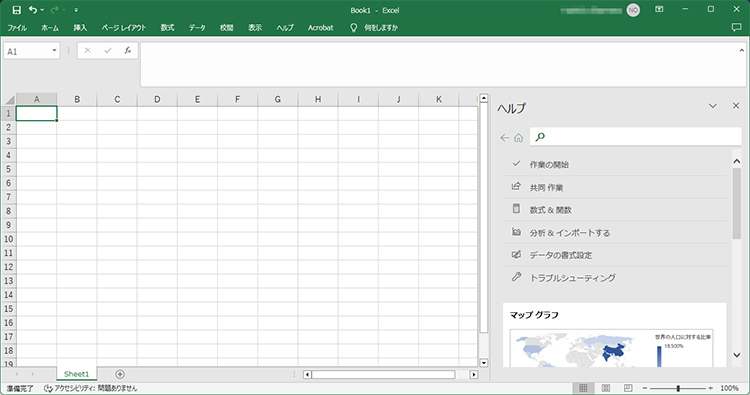Viewport: 750px width, 395px height.
Task: Open the undo history dropdown arrow
Action: point(43,10)
